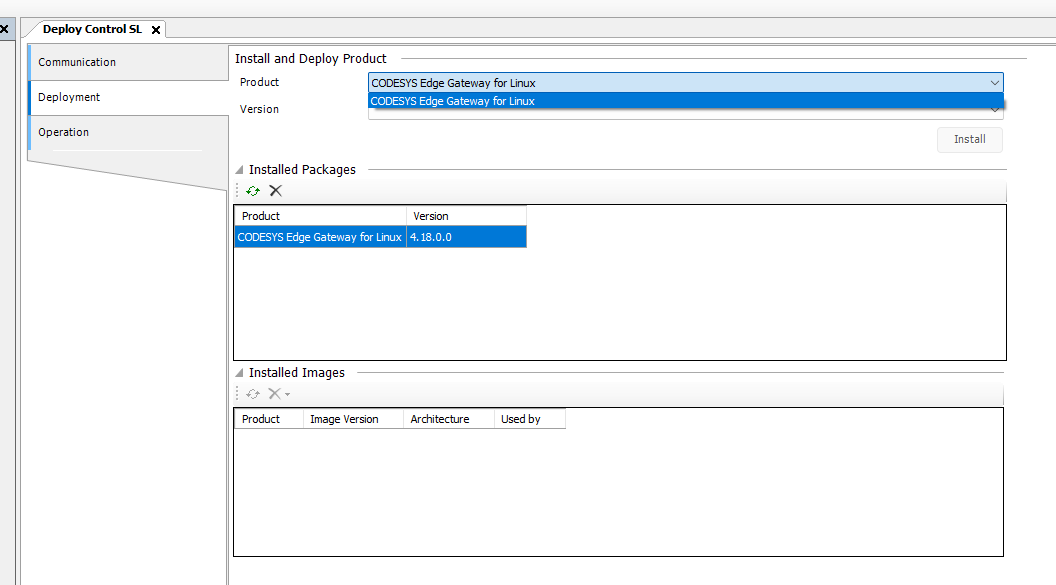
Task: Click the refresh icon under Installed Packages
Action: 253,191
